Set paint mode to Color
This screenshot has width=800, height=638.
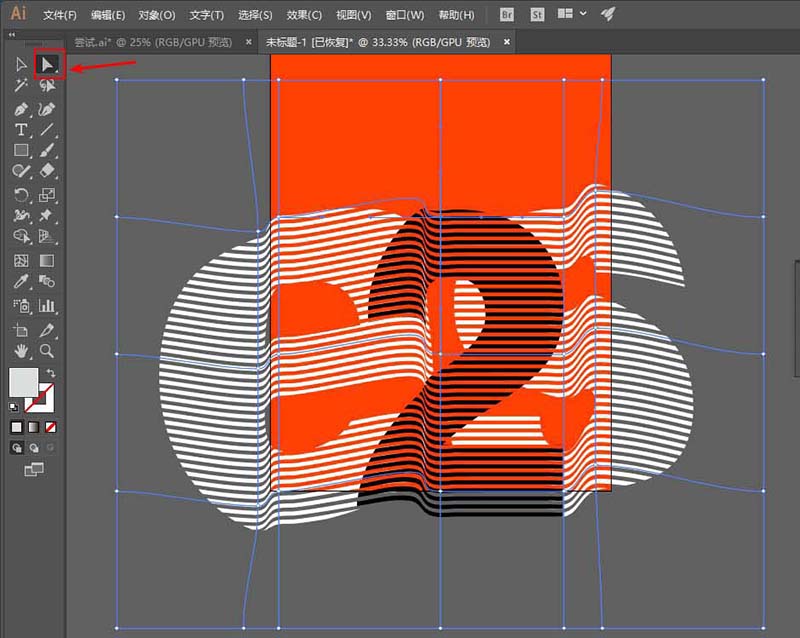pyautogui.click(x=17, y=427)
